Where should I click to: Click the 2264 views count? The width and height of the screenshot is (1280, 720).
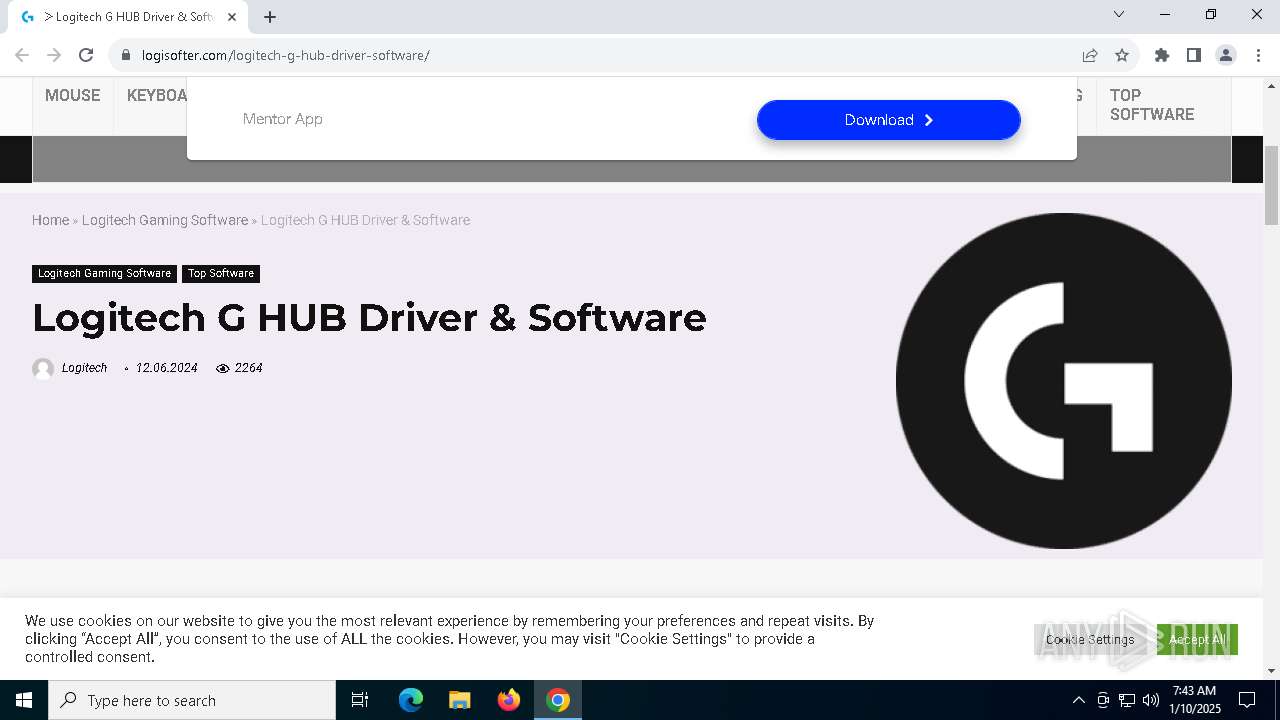coord(248,368)
